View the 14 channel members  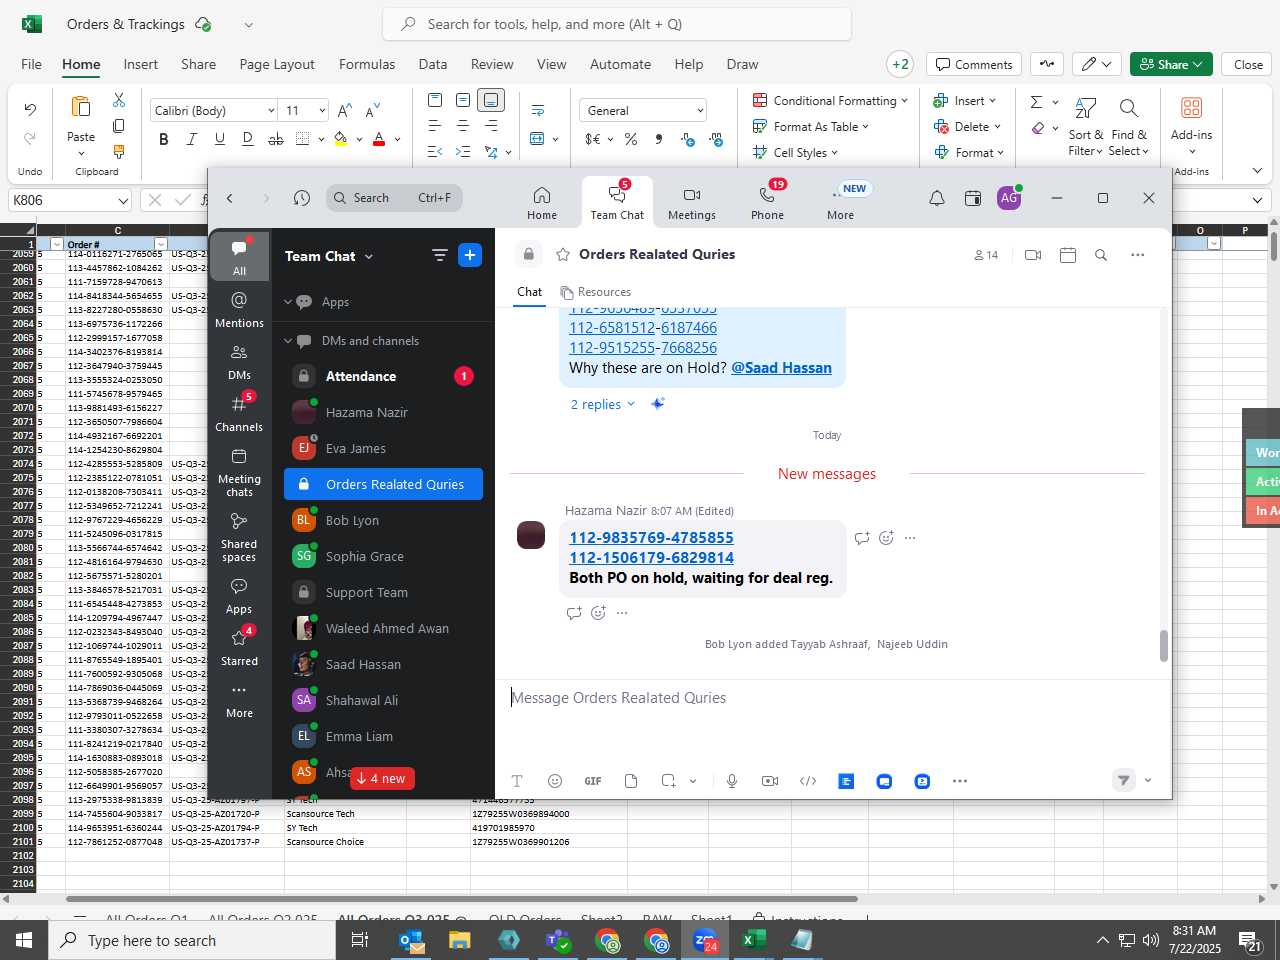(985, 255)
